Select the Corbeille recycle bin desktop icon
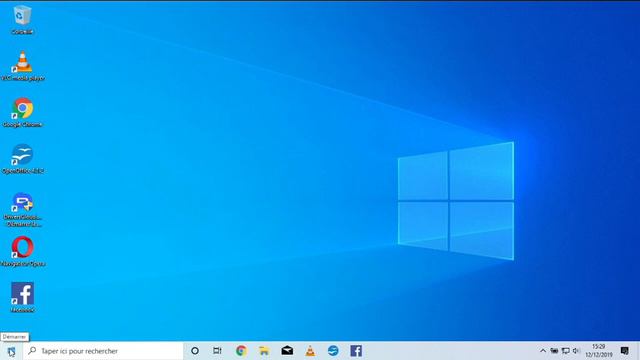This screenshot has height=360, width=640. (22, 20)
